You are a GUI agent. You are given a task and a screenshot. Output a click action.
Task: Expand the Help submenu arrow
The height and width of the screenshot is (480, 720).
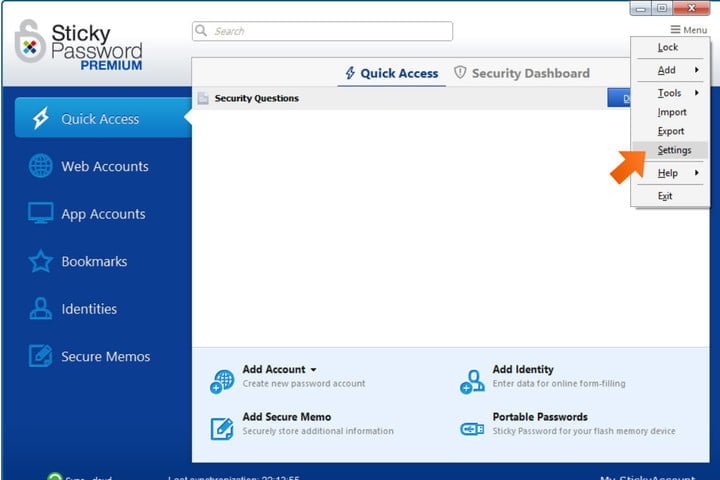(x=697, y=173)
